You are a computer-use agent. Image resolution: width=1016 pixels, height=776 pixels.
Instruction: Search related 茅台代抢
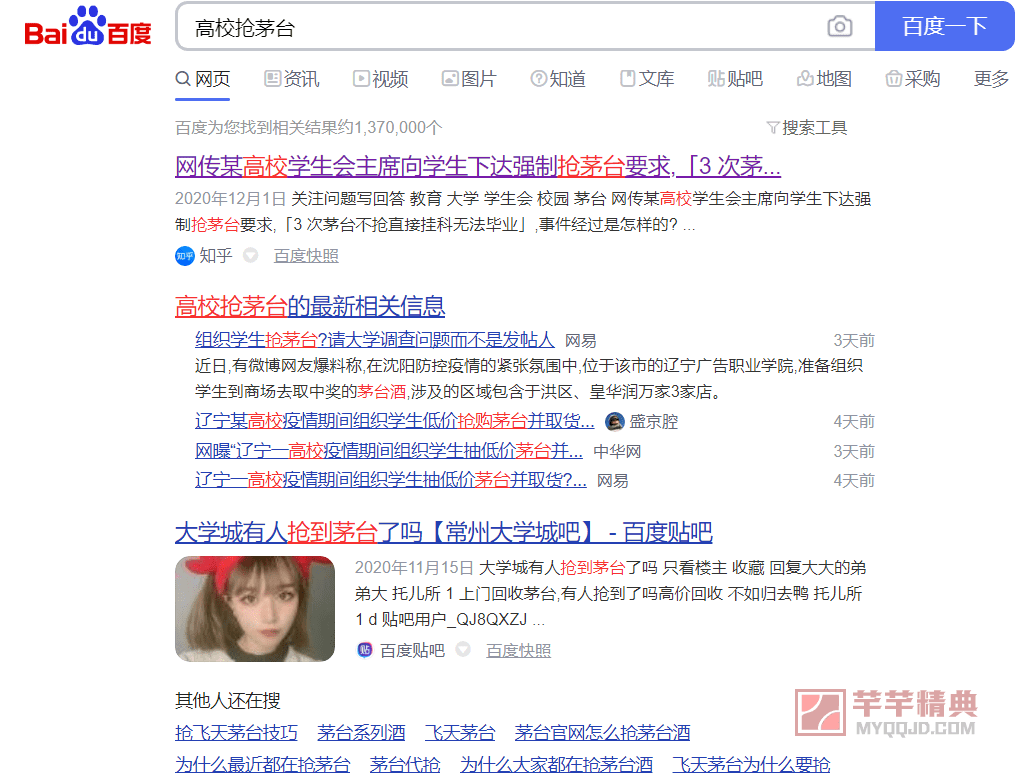(405, 764)
